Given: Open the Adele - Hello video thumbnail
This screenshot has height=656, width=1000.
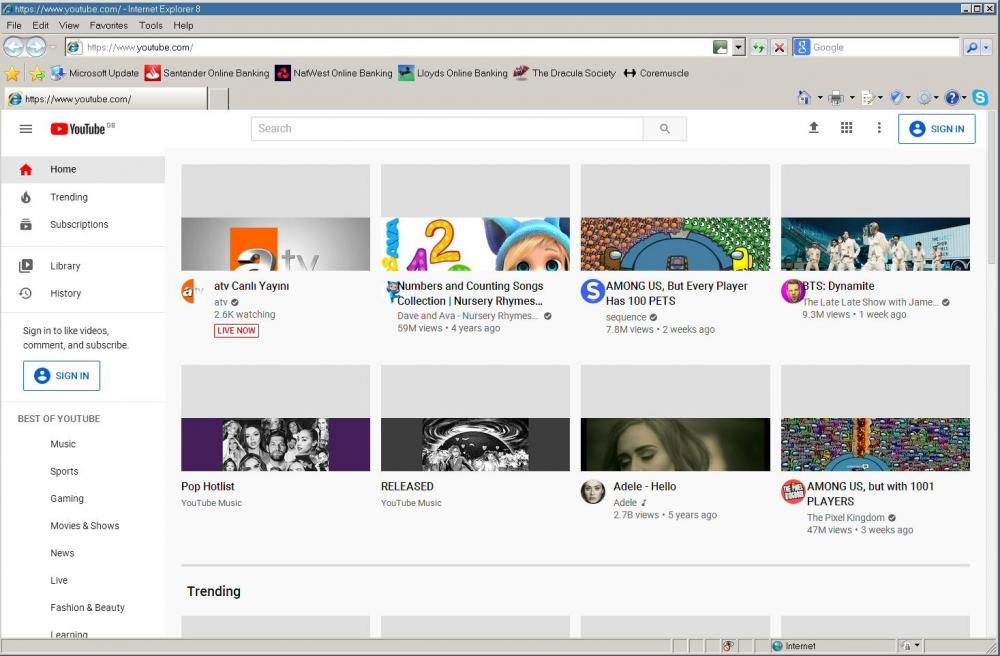Looking at the screenshot, I should click(x=675, y=444).
